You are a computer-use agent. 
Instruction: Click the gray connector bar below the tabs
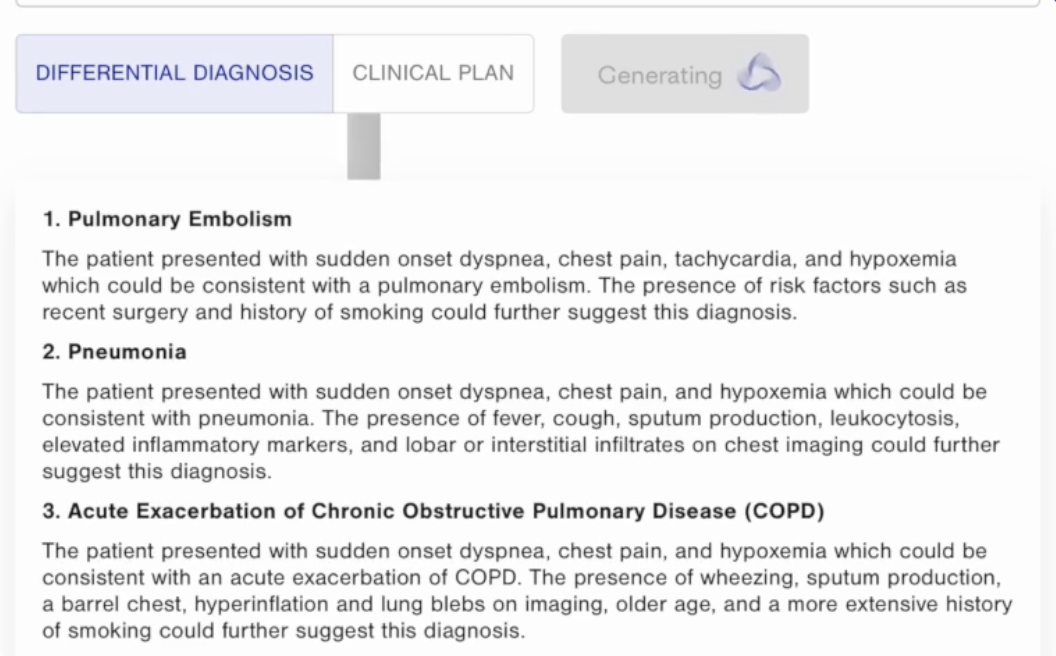pos(364,146)
